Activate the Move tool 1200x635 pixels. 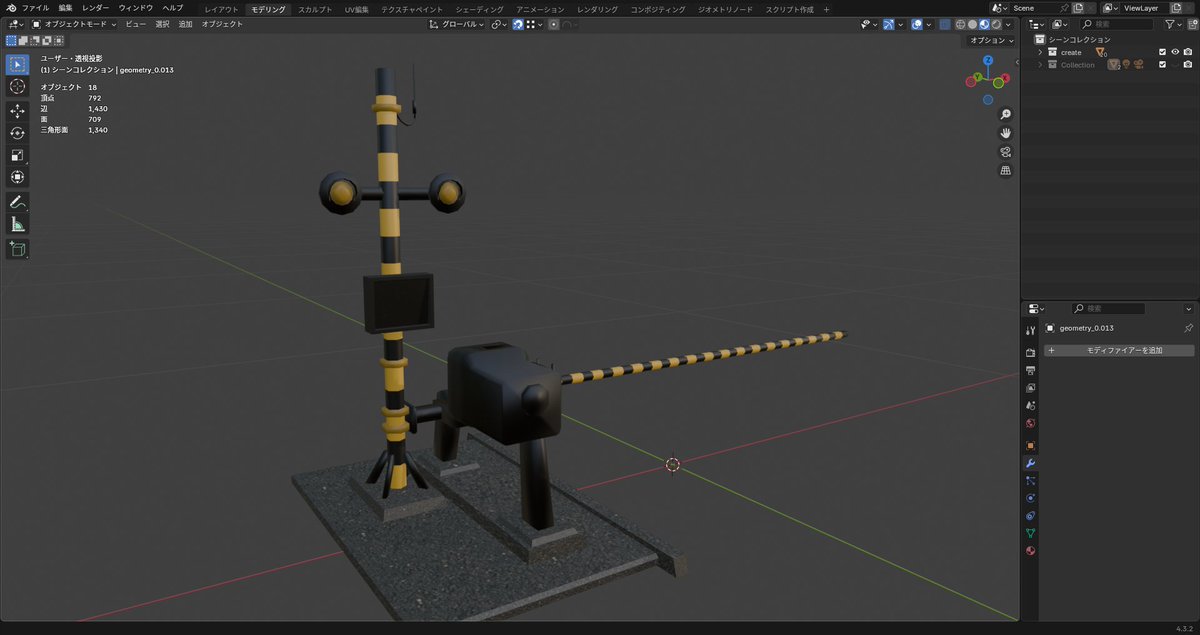tap(17, 111)
